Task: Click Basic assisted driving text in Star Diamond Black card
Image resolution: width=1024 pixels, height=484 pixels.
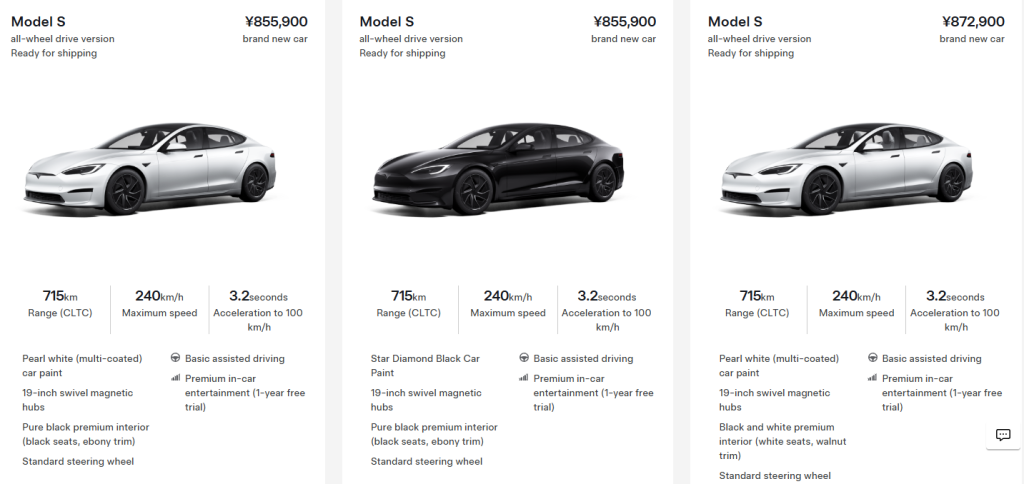Action: pos(583,359)
